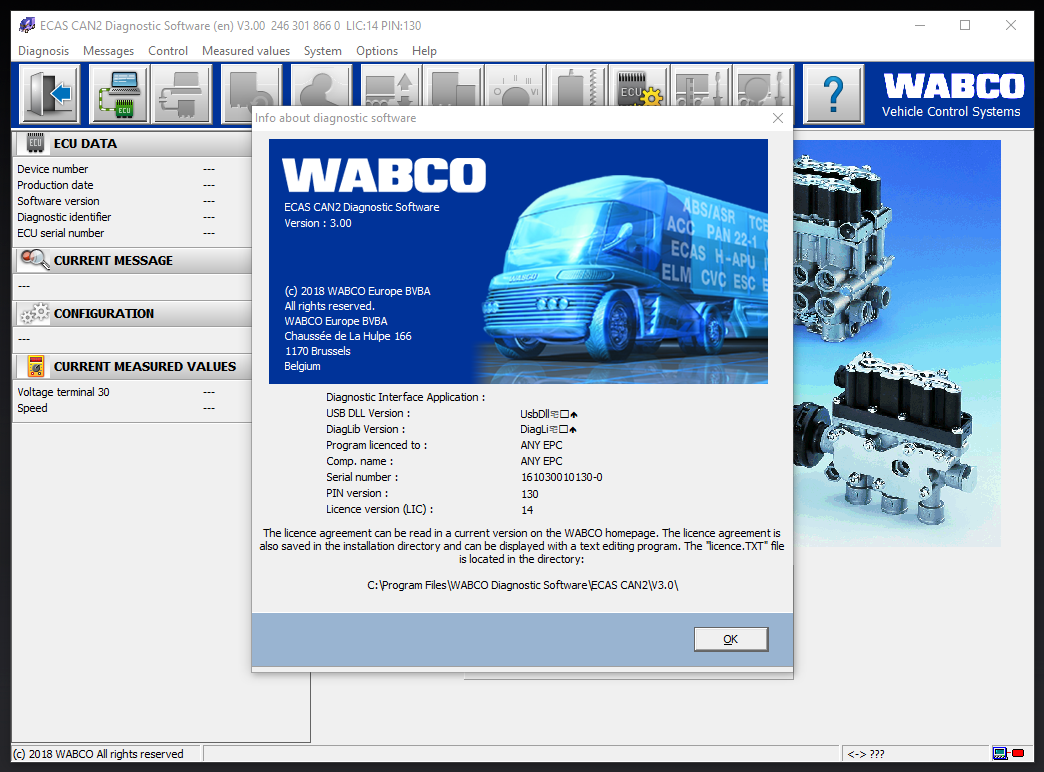Open the Diagnosis menu
1044x772 pixels.
point(43,51)
